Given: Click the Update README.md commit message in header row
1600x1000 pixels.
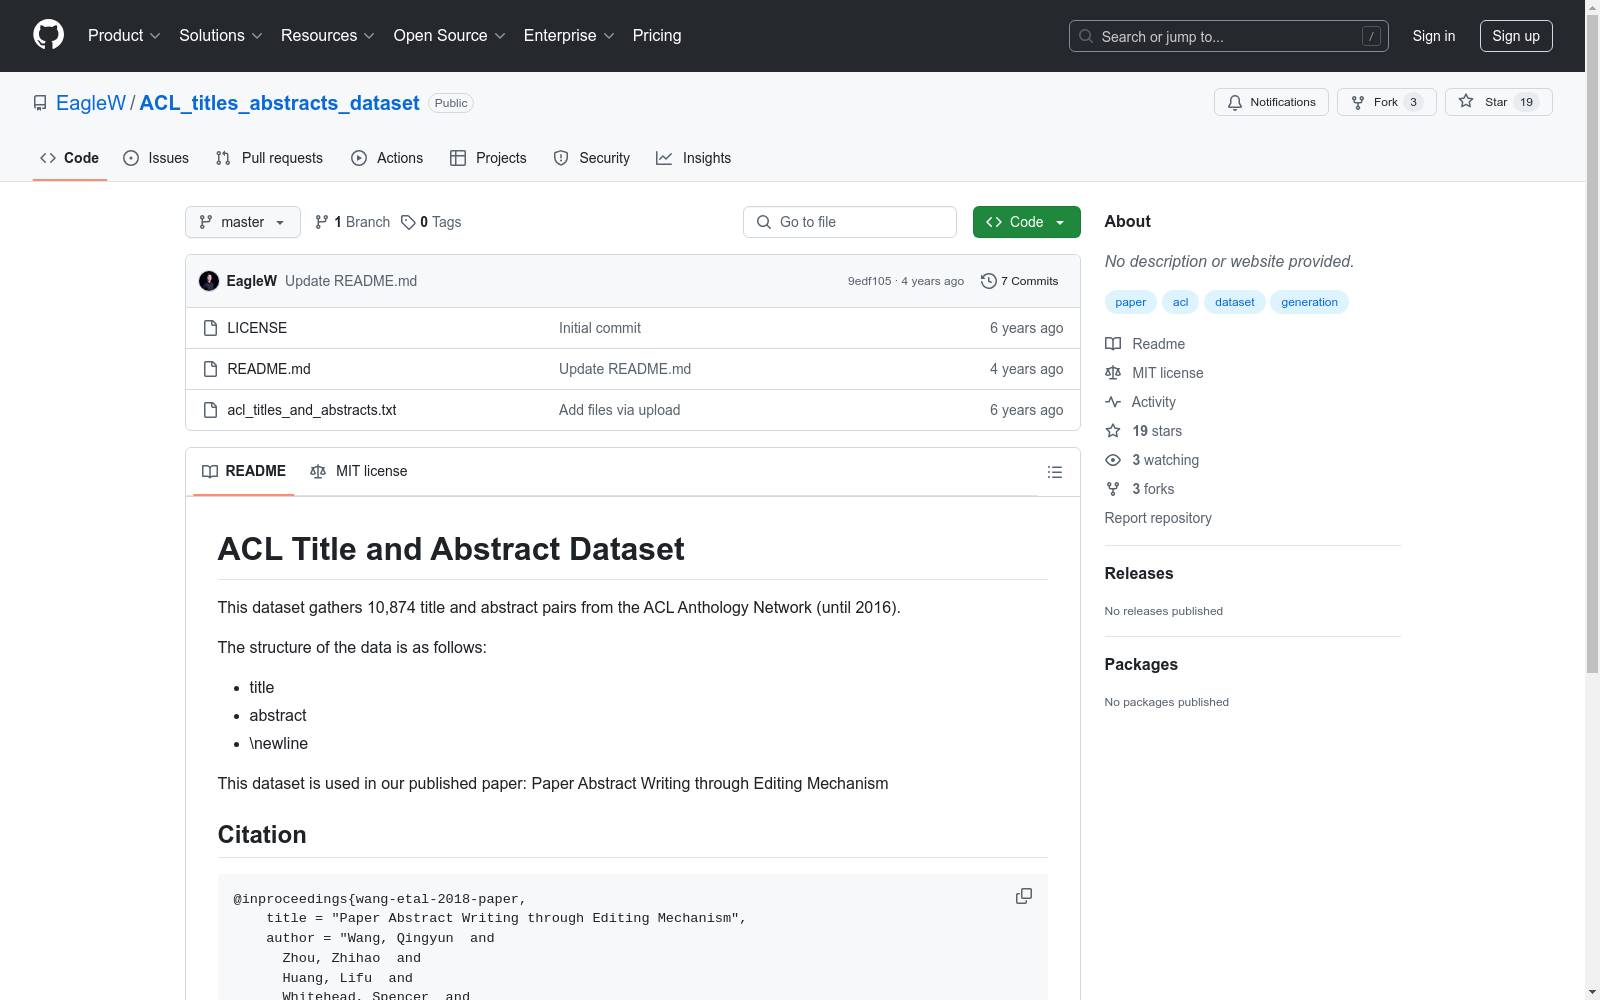Looking at the screenshot, I should pyautogui.click(x=351, y=281).
